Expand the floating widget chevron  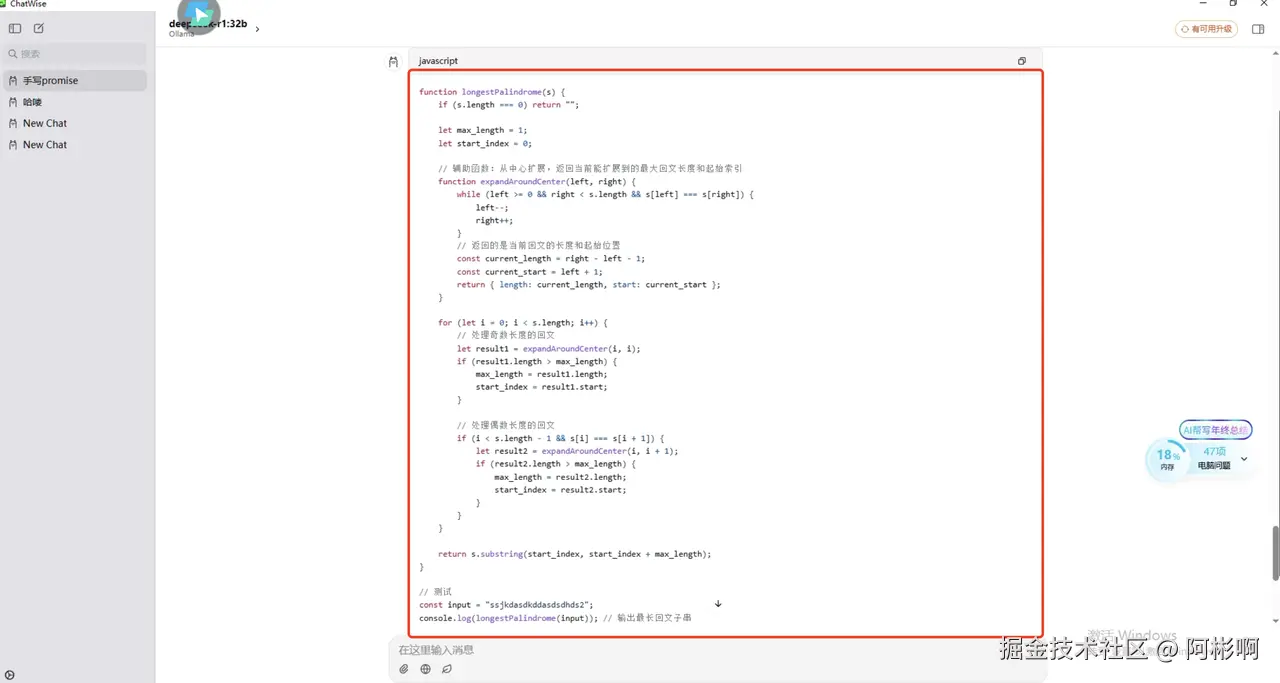1244,459
